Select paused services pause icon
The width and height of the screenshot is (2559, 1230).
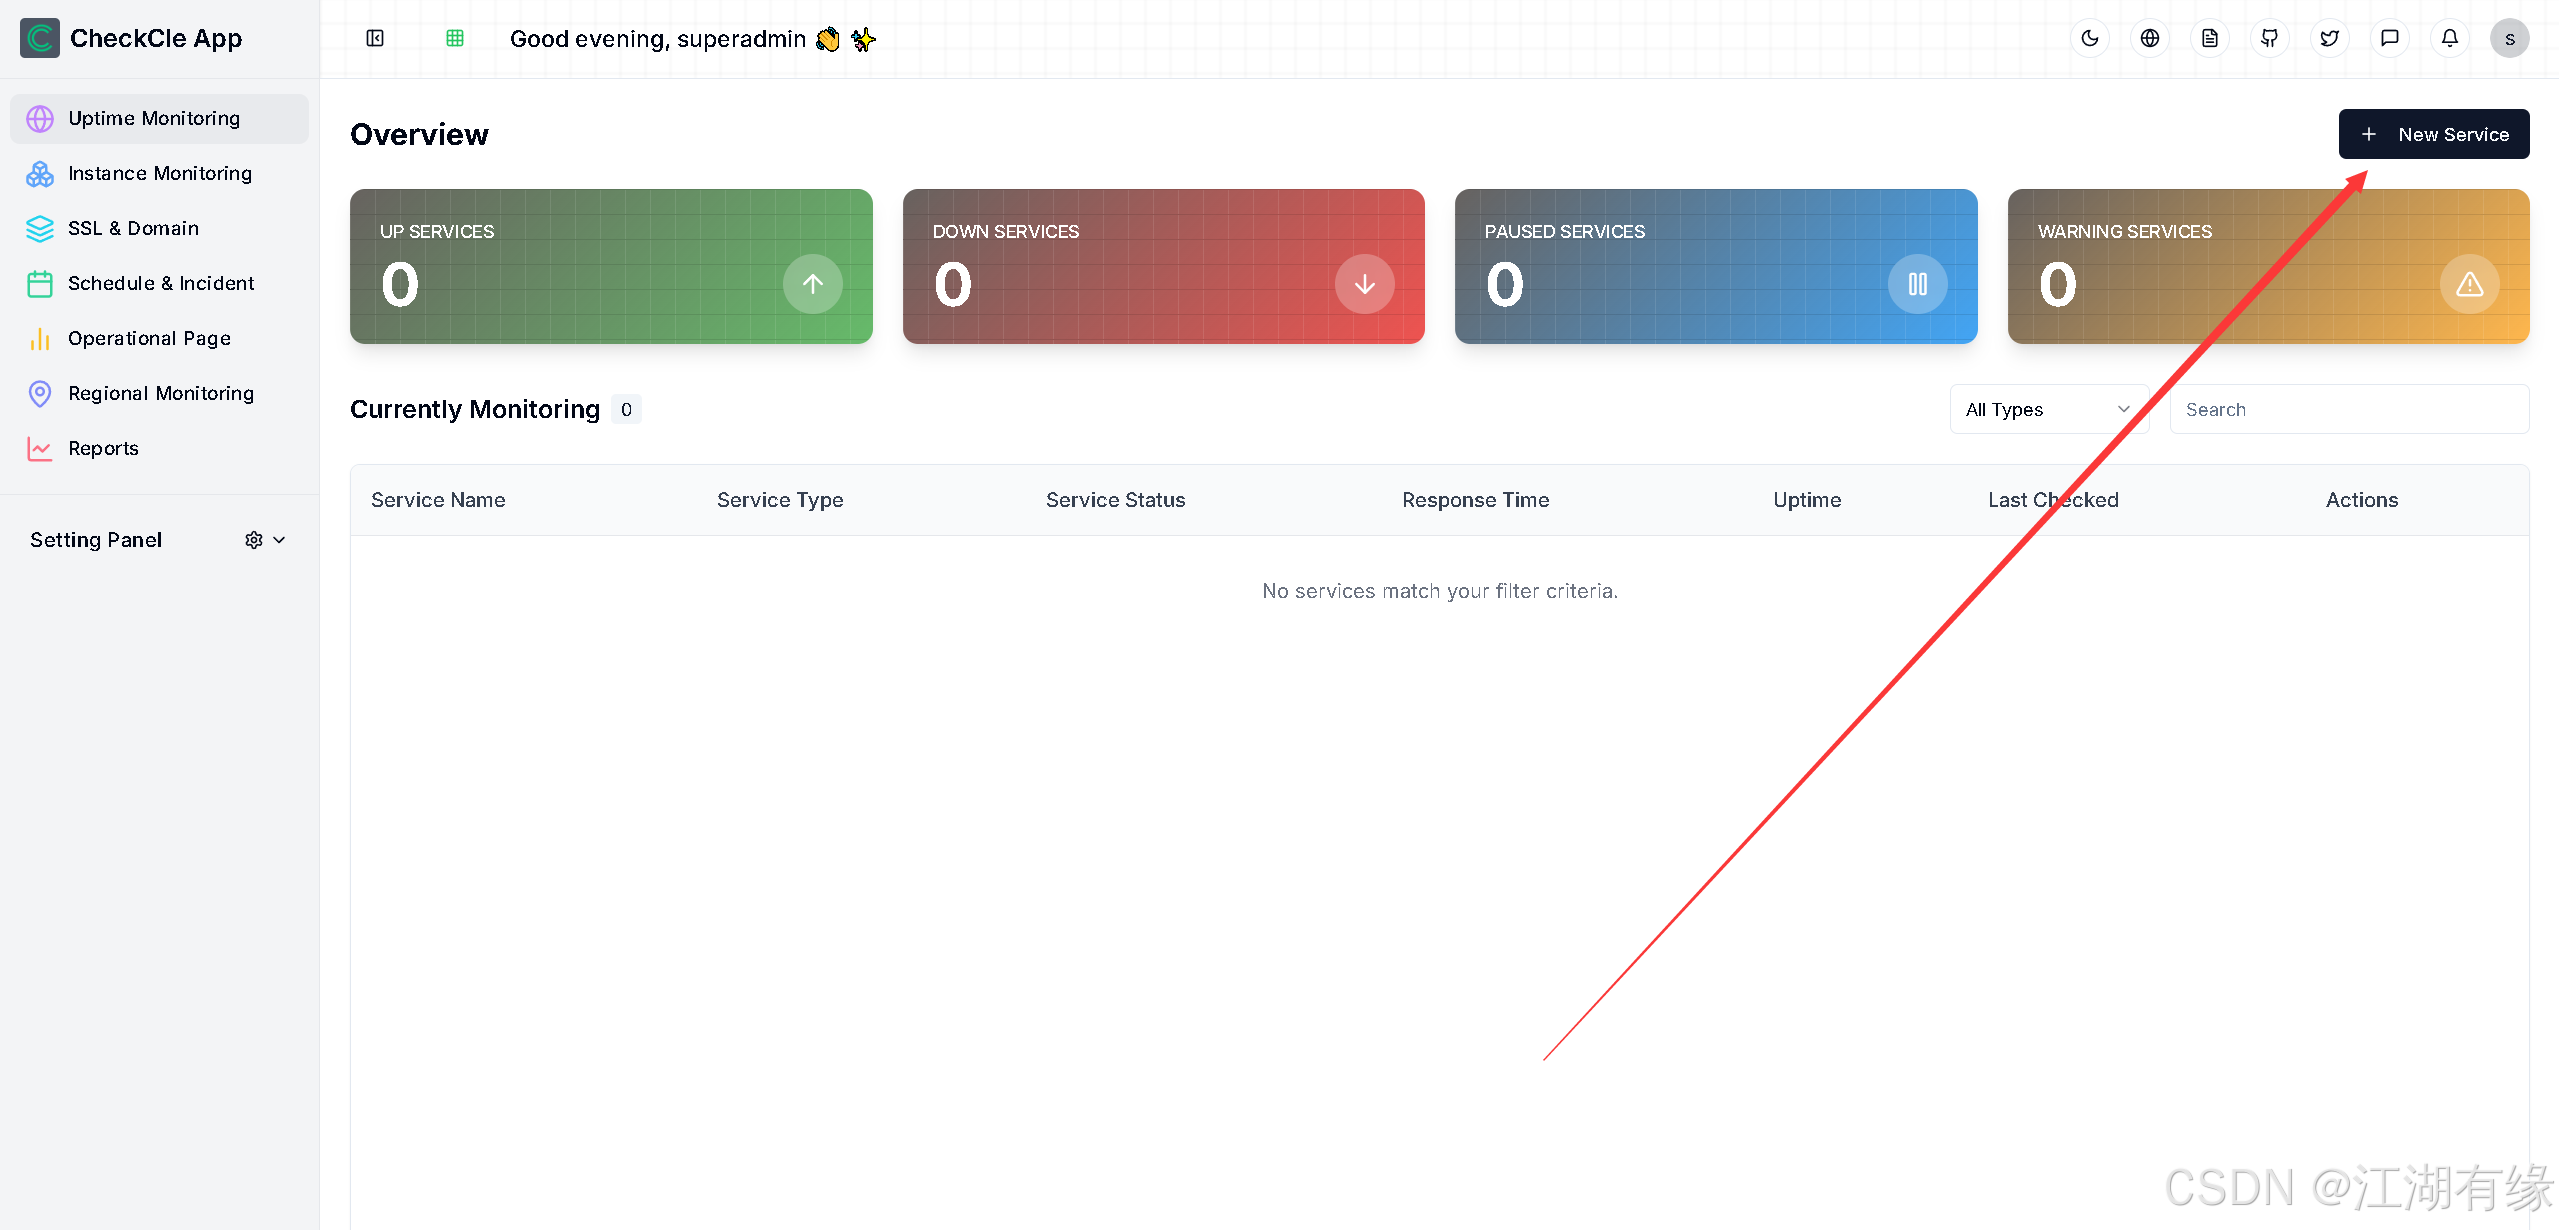(1916, 284)
